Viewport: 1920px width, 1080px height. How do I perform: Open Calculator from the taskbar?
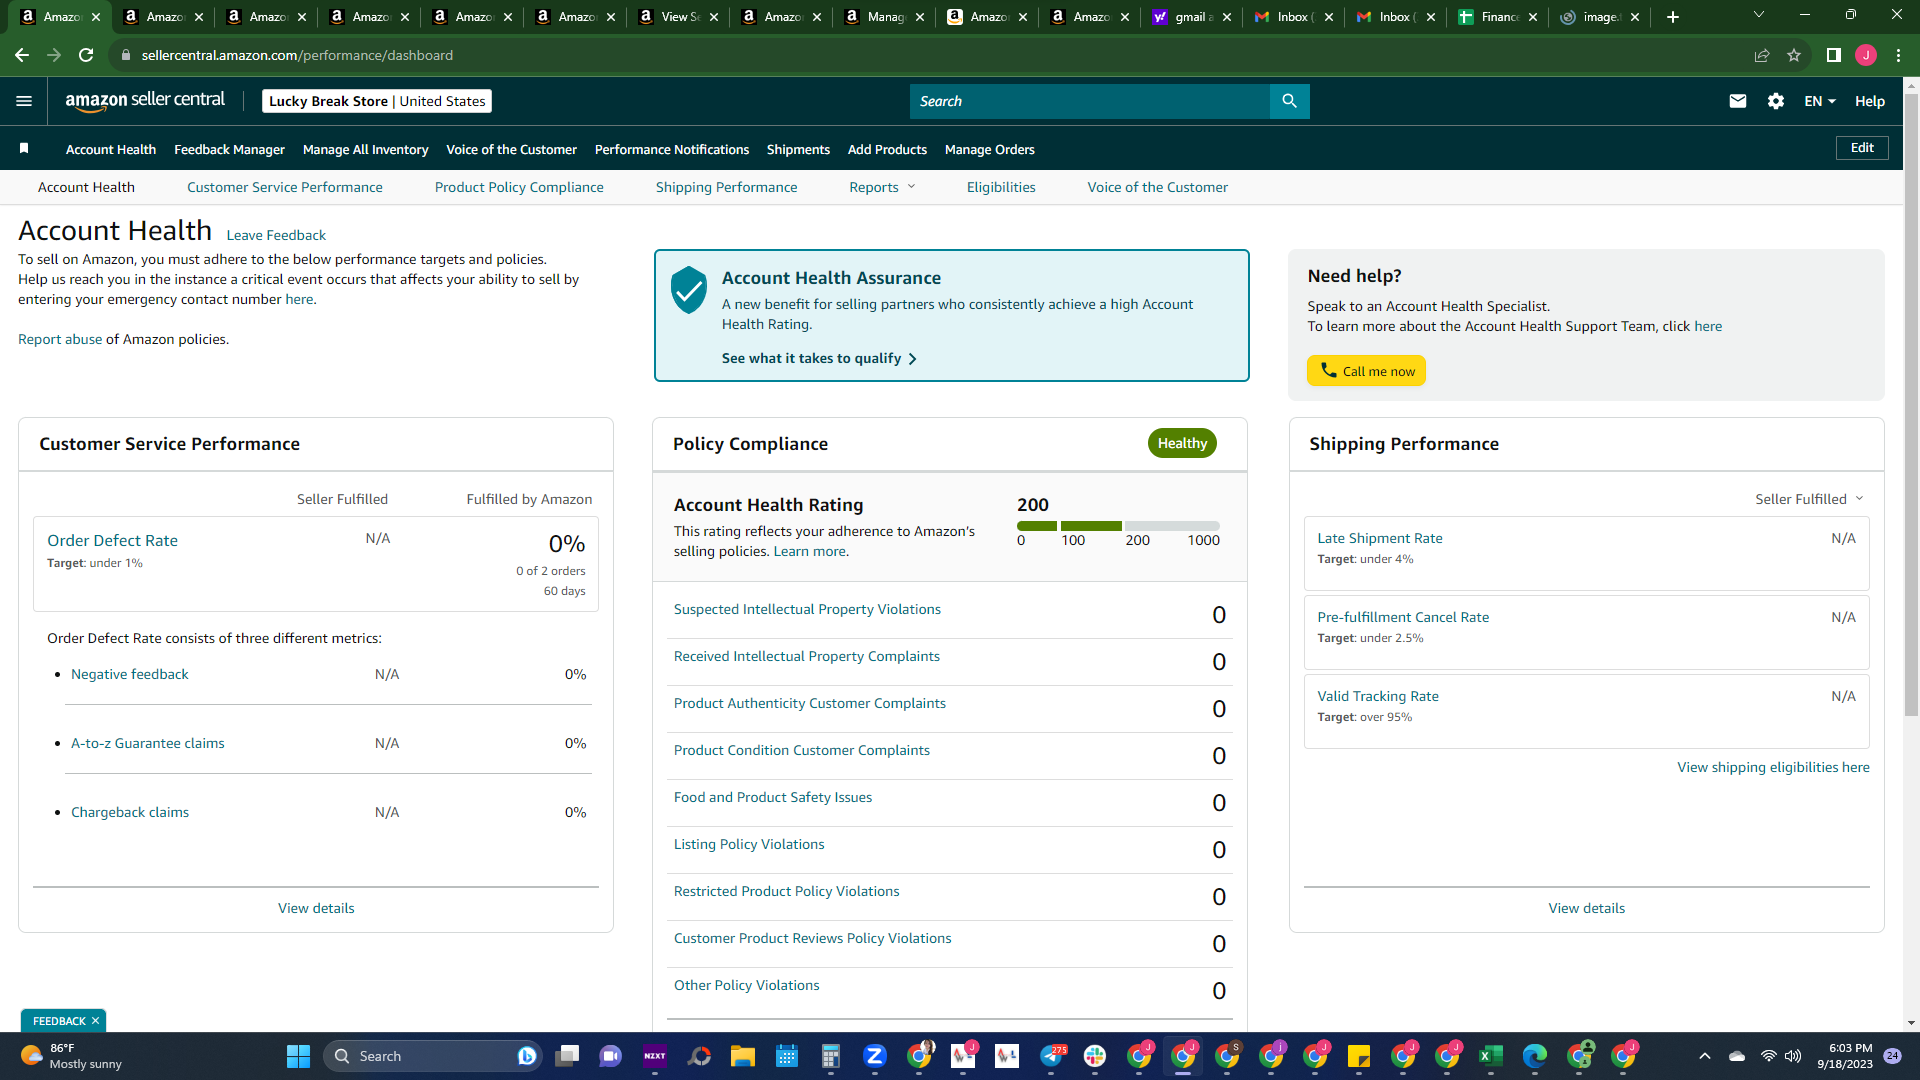tap(830, 1056)
